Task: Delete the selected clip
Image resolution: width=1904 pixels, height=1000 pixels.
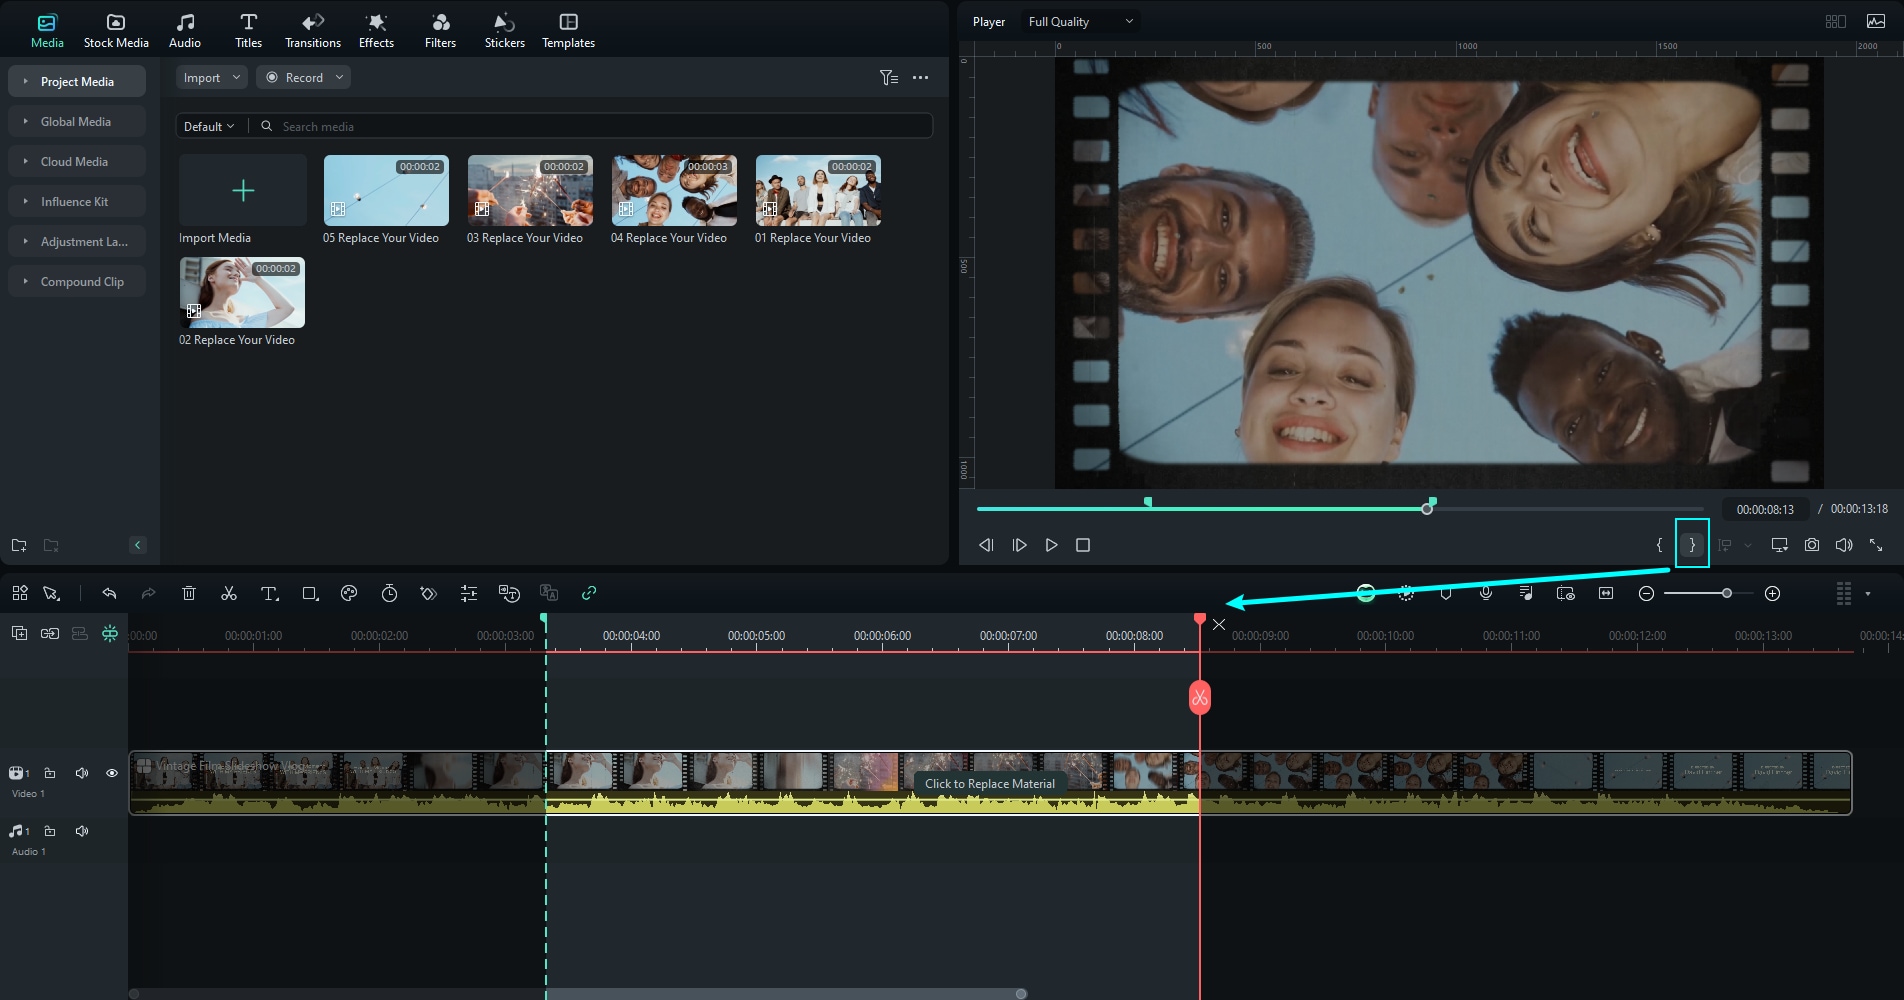Action: (189, 593)
